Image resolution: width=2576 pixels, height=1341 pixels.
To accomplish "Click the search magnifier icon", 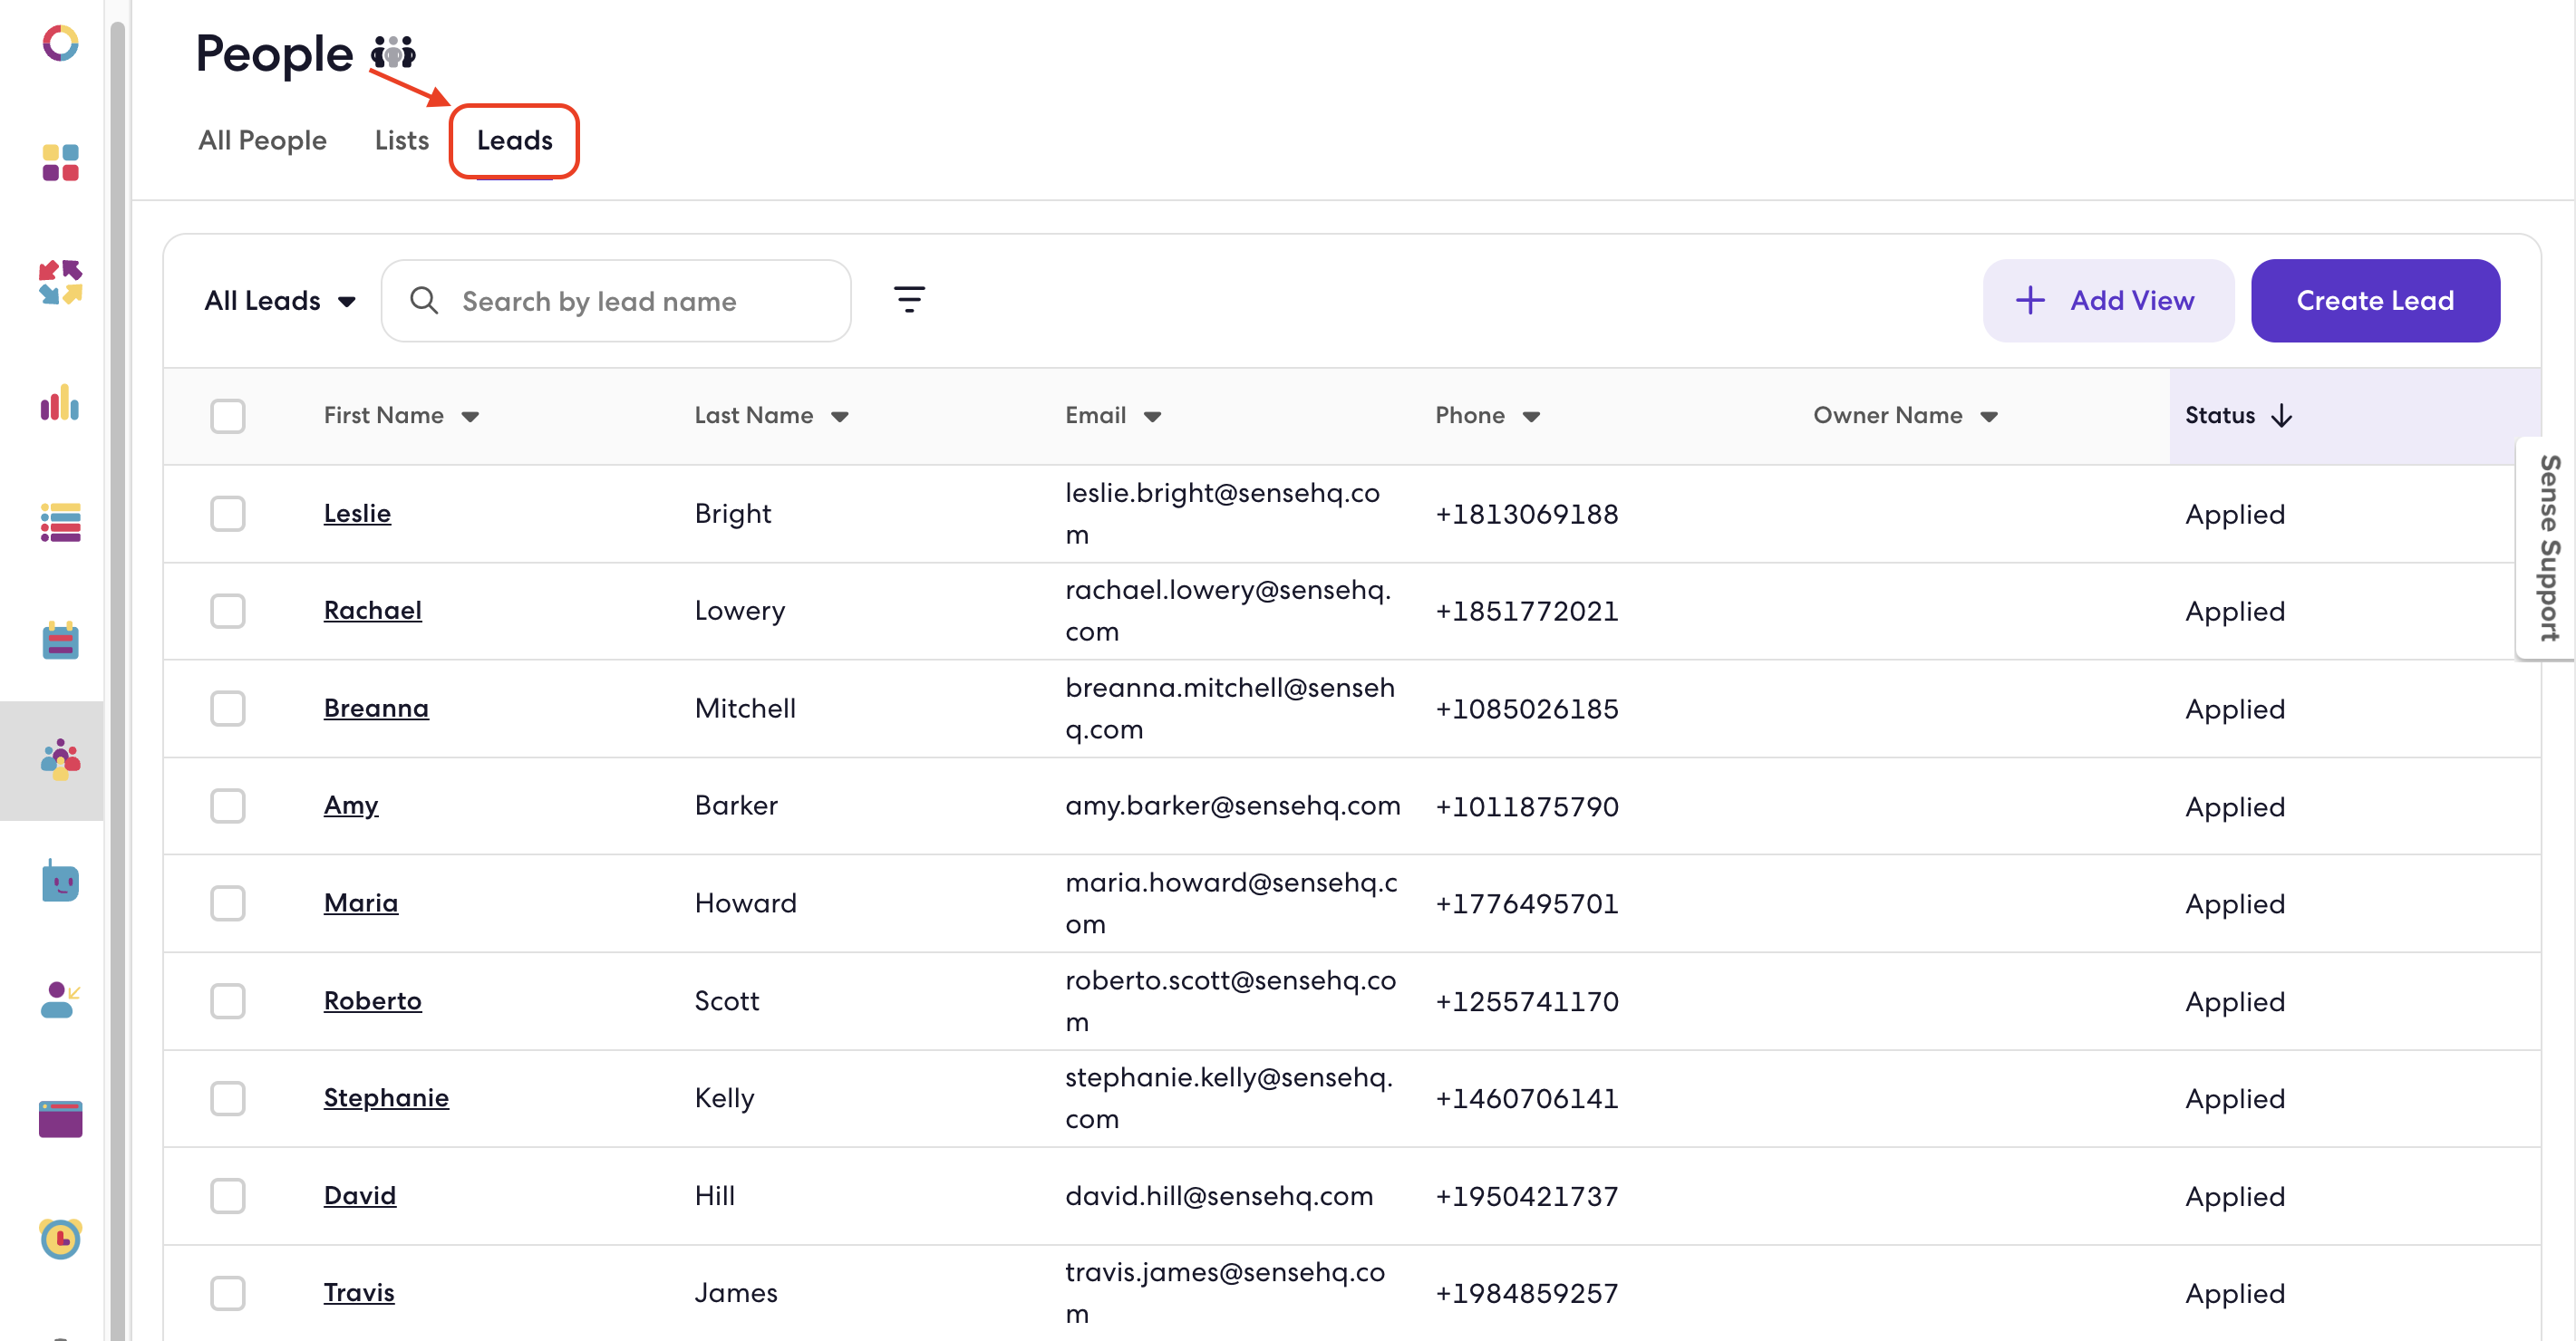I will click(x=424, y=300).
